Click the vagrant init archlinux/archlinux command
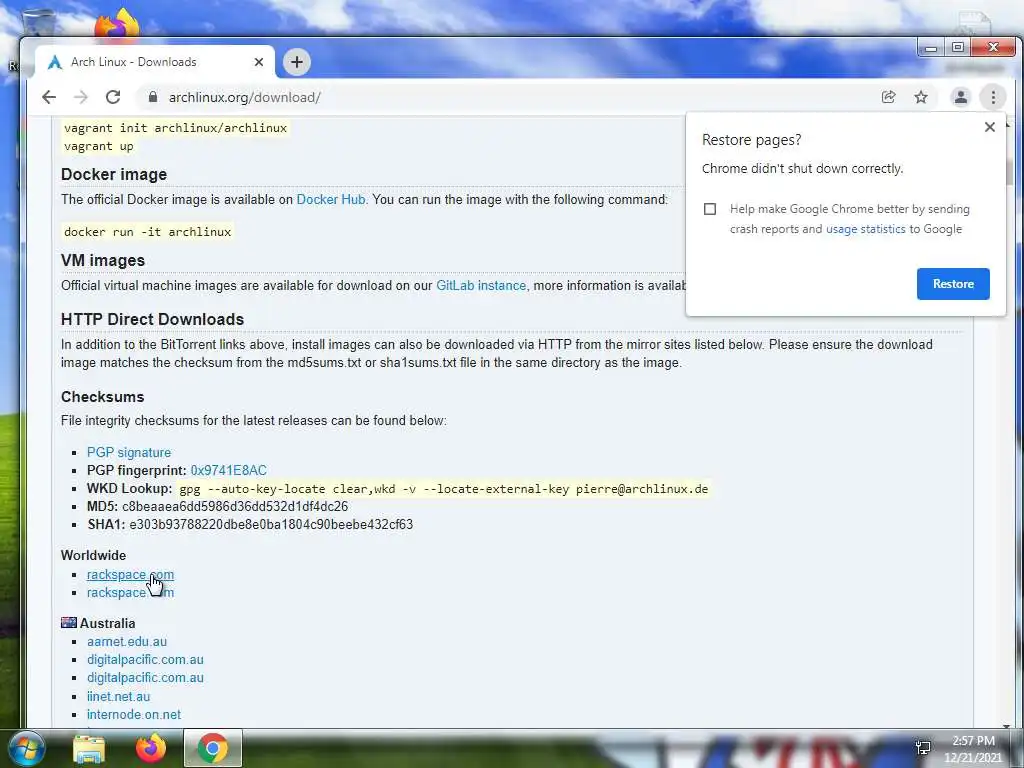This screenshot has height=768, width=1024. coord(175,128)
